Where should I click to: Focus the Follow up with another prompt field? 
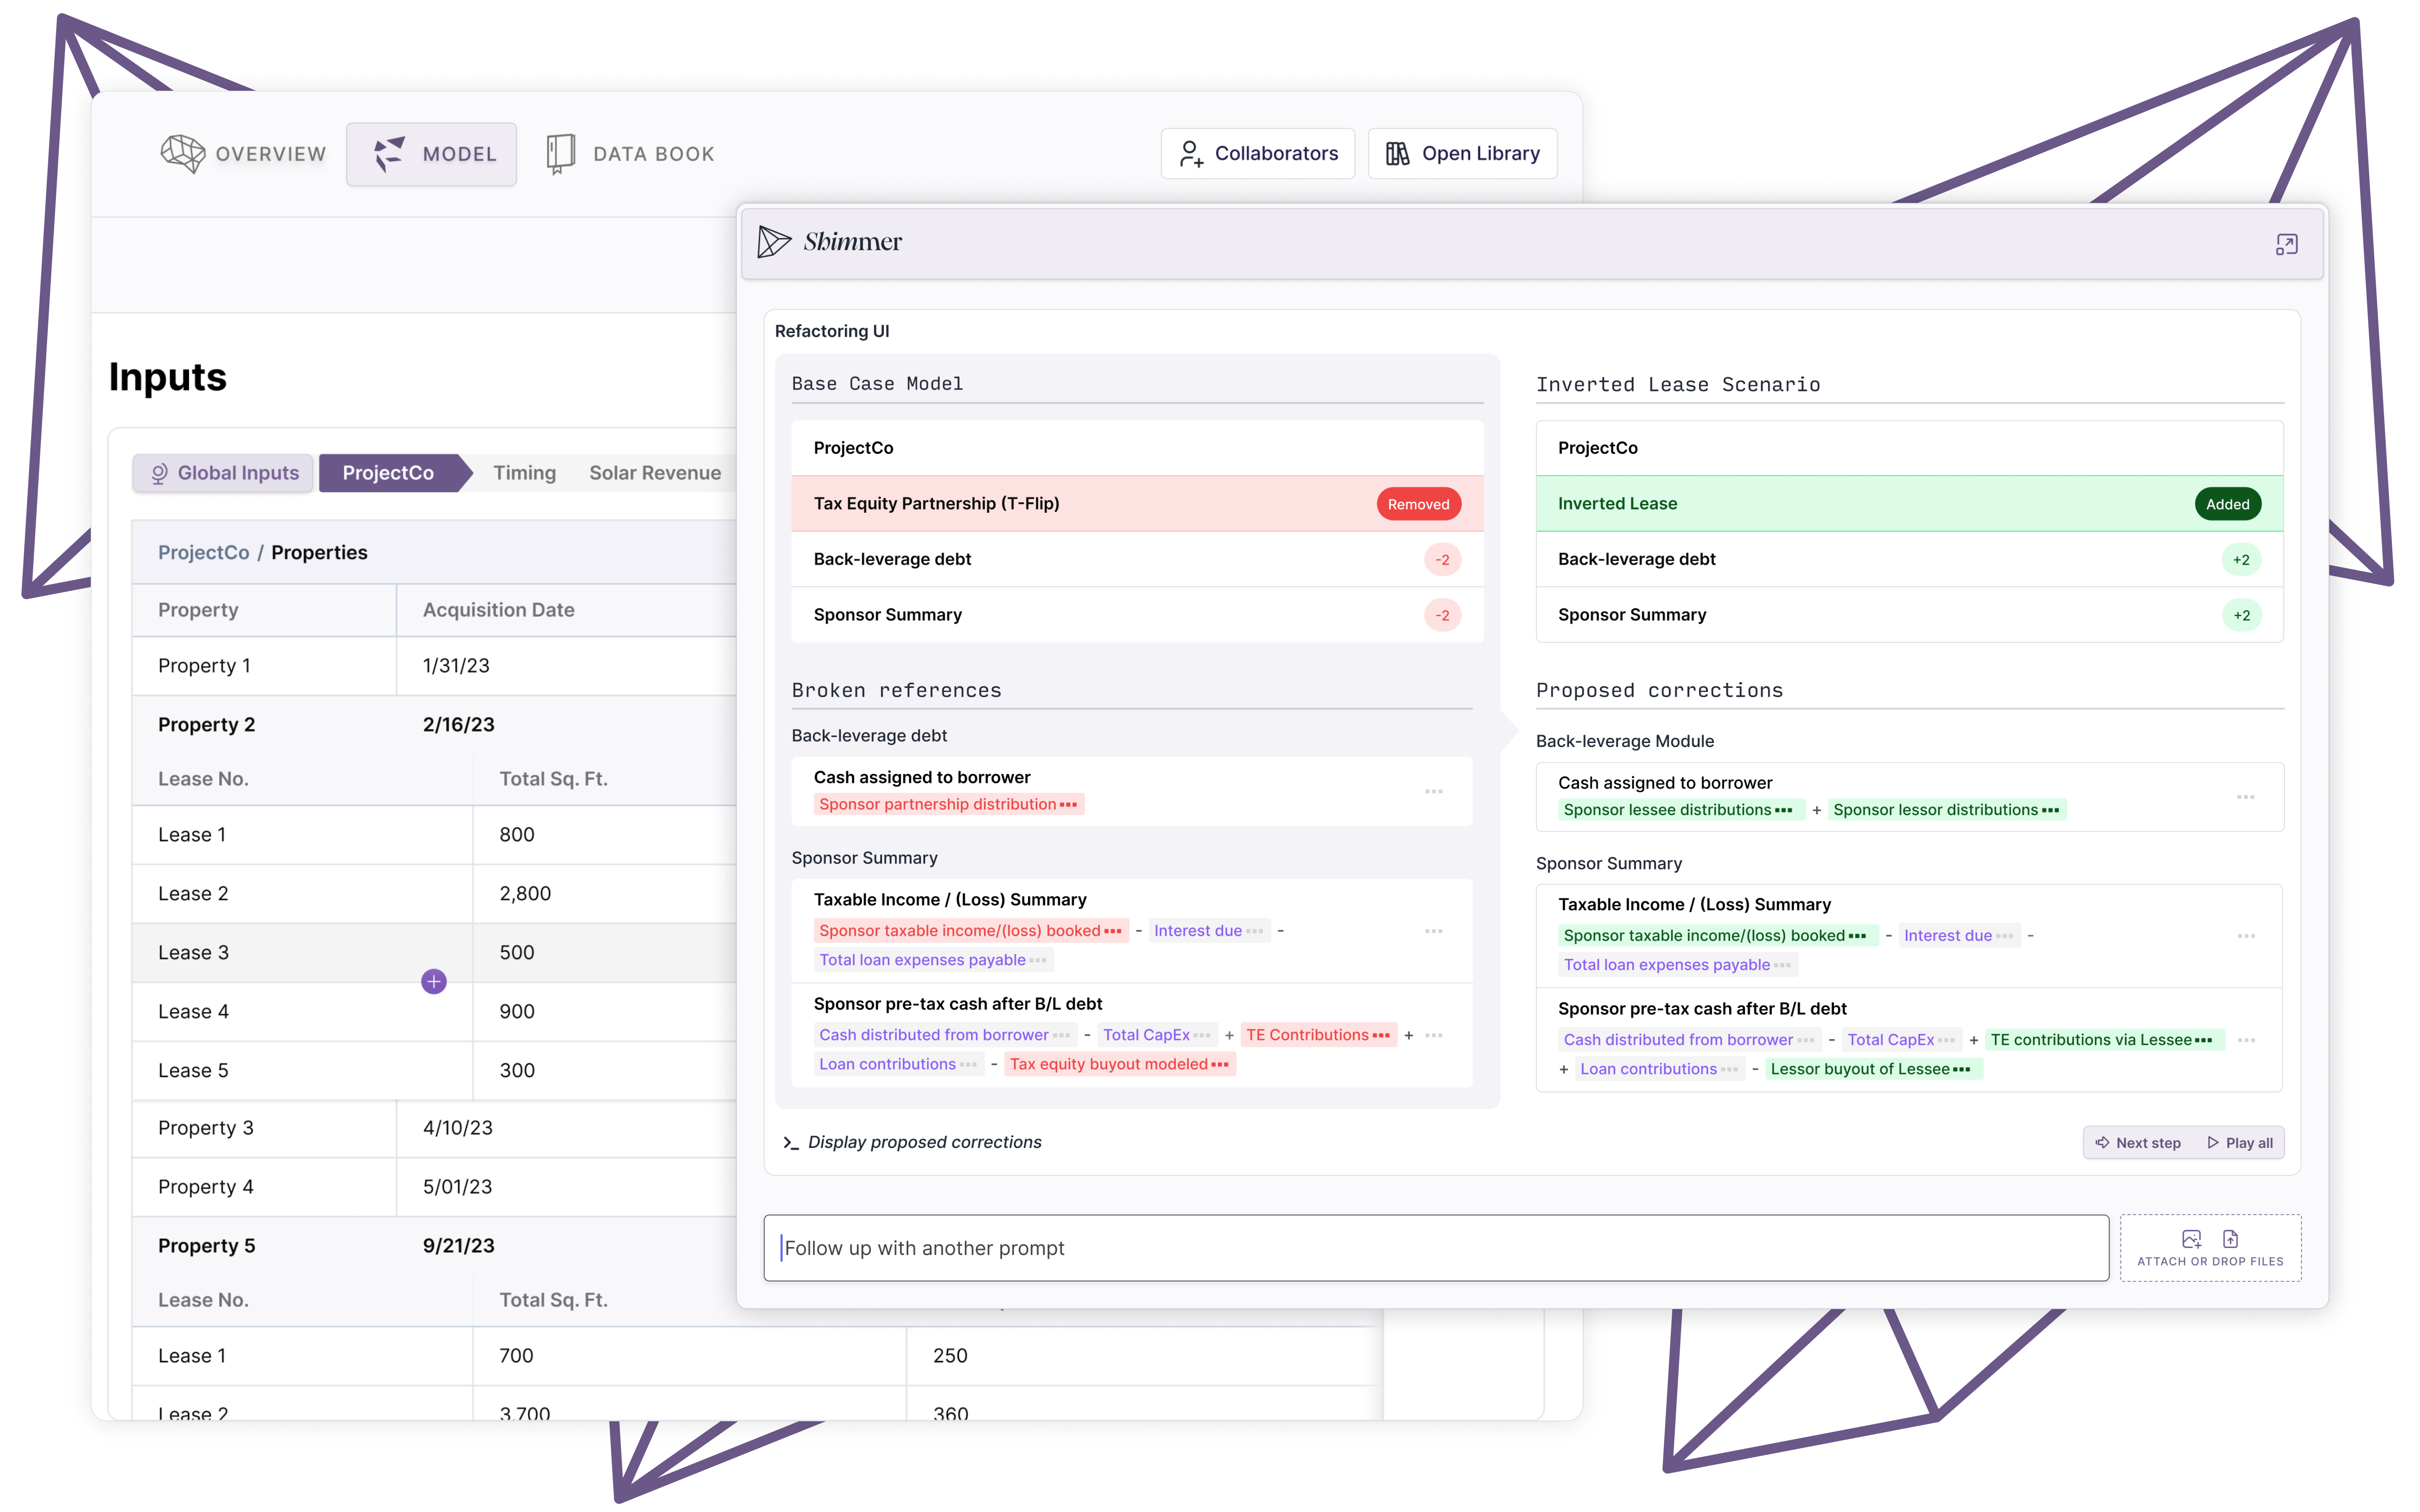(1436, 1248)
